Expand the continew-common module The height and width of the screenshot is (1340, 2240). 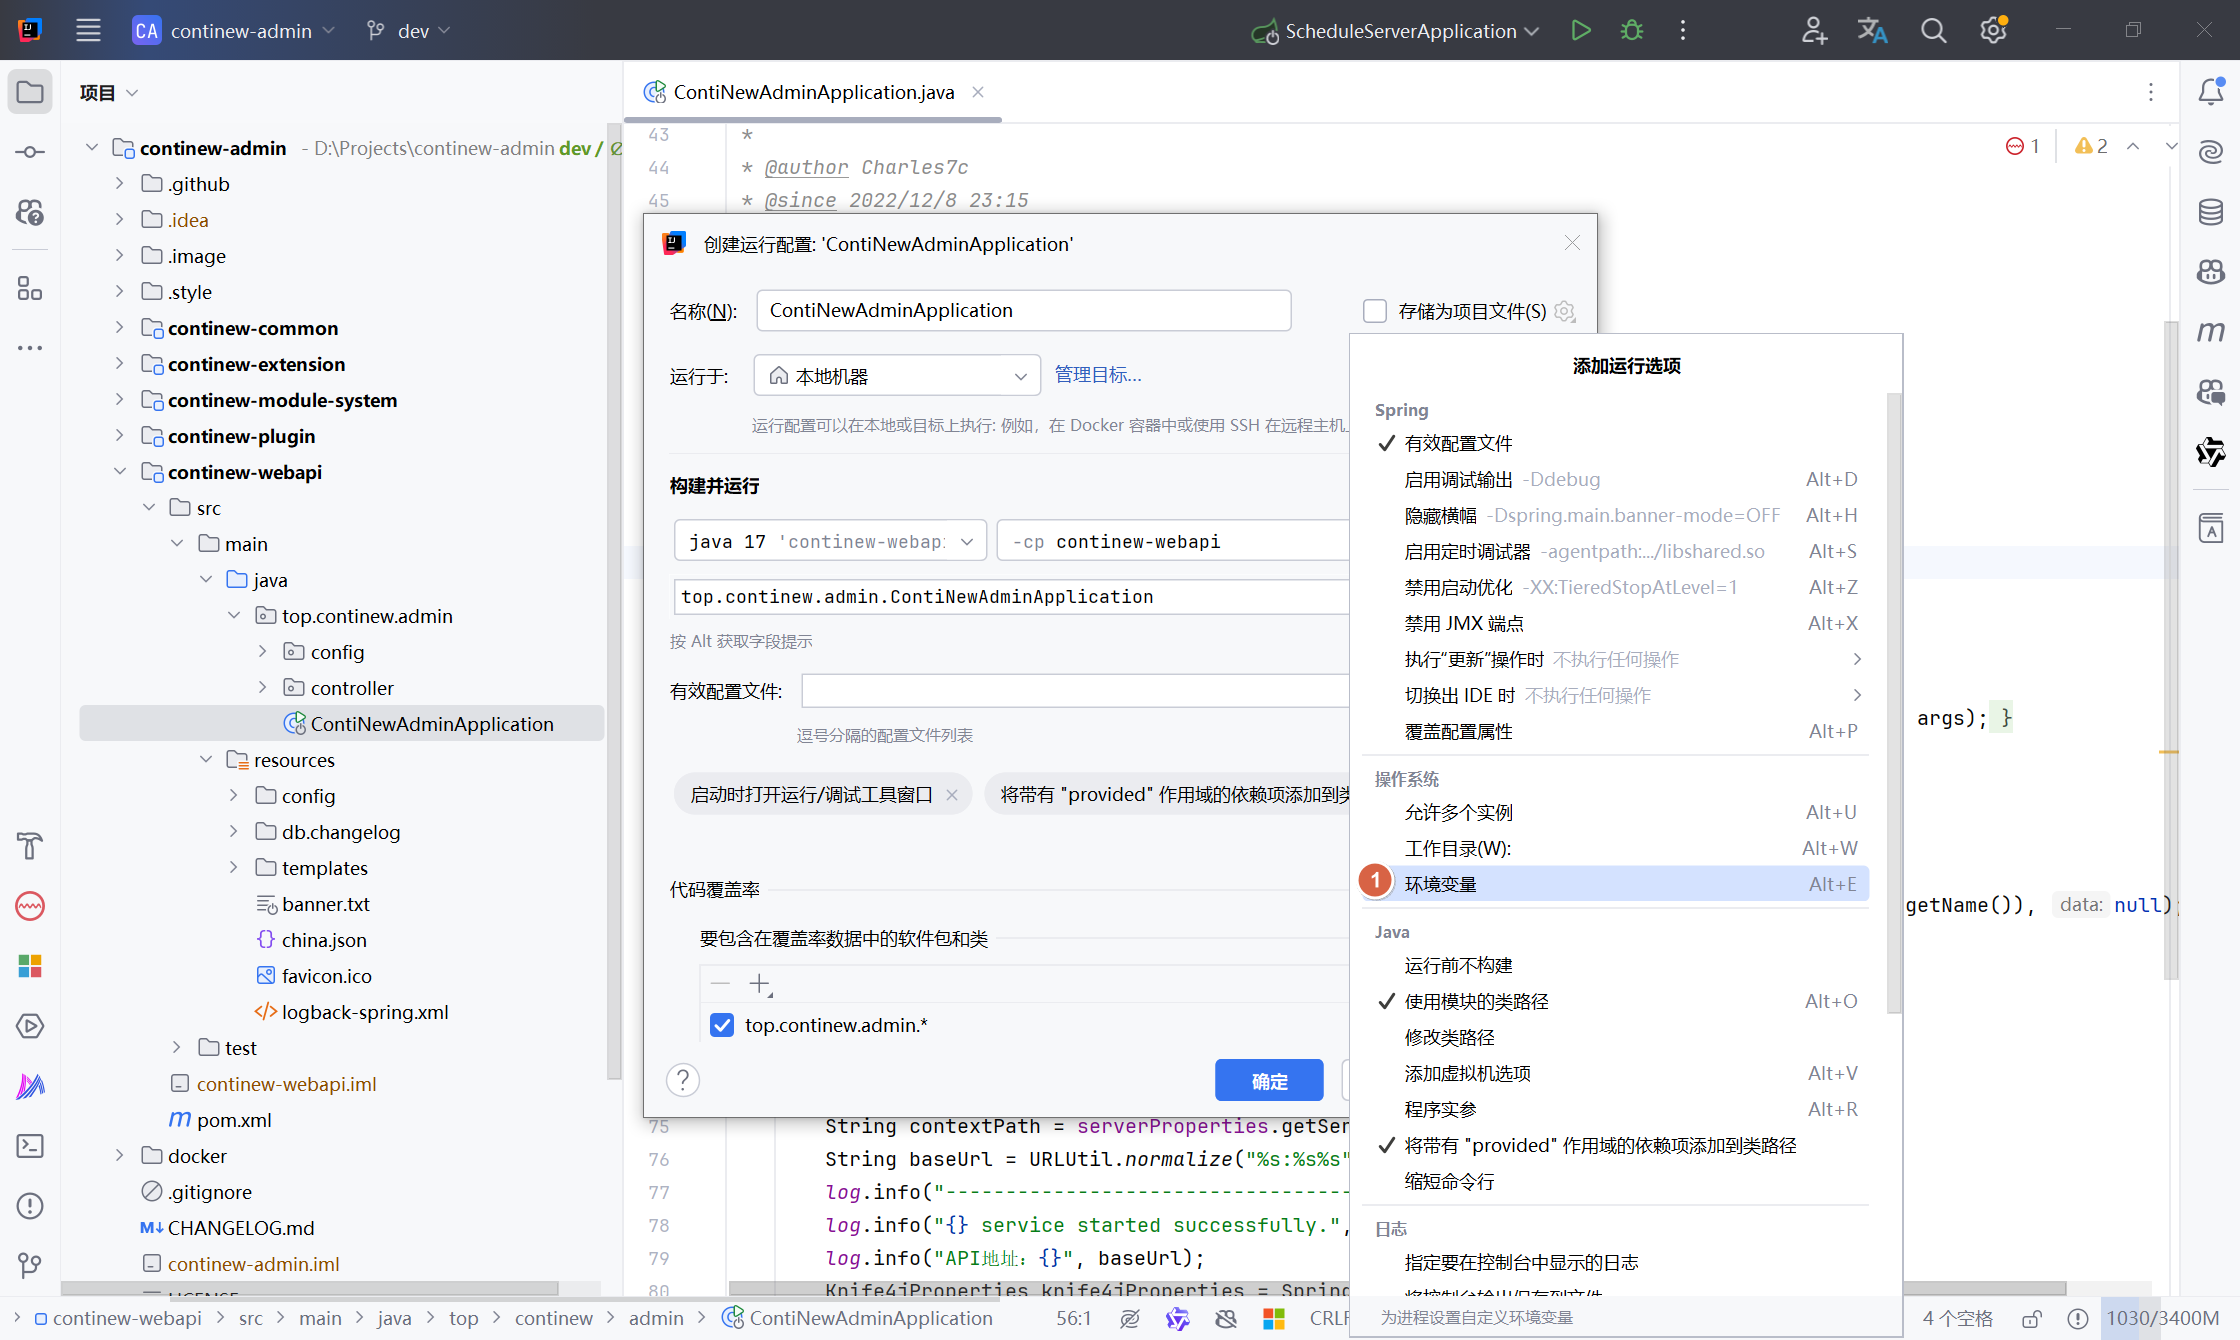(x=119, y=328)
